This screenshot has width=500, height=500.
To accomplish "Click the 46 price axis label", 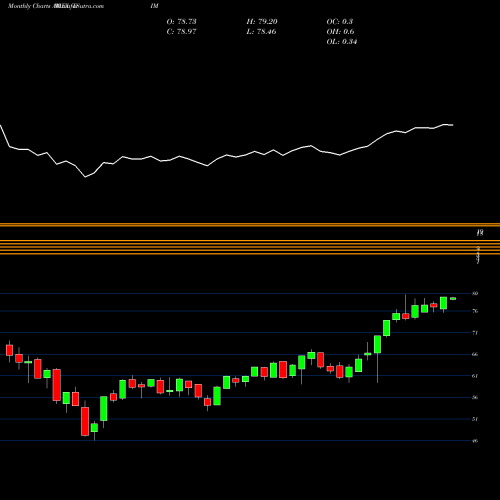I will coord(475,441).
